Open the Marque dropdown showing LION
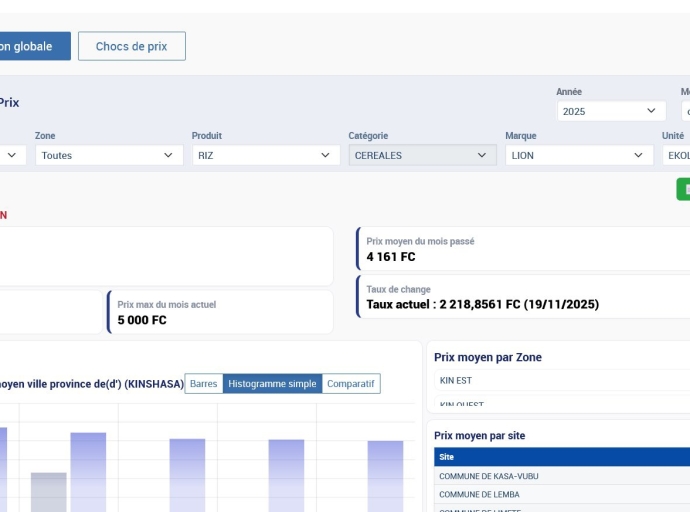This screenshot has width=690, height=512. pos(579,155)
